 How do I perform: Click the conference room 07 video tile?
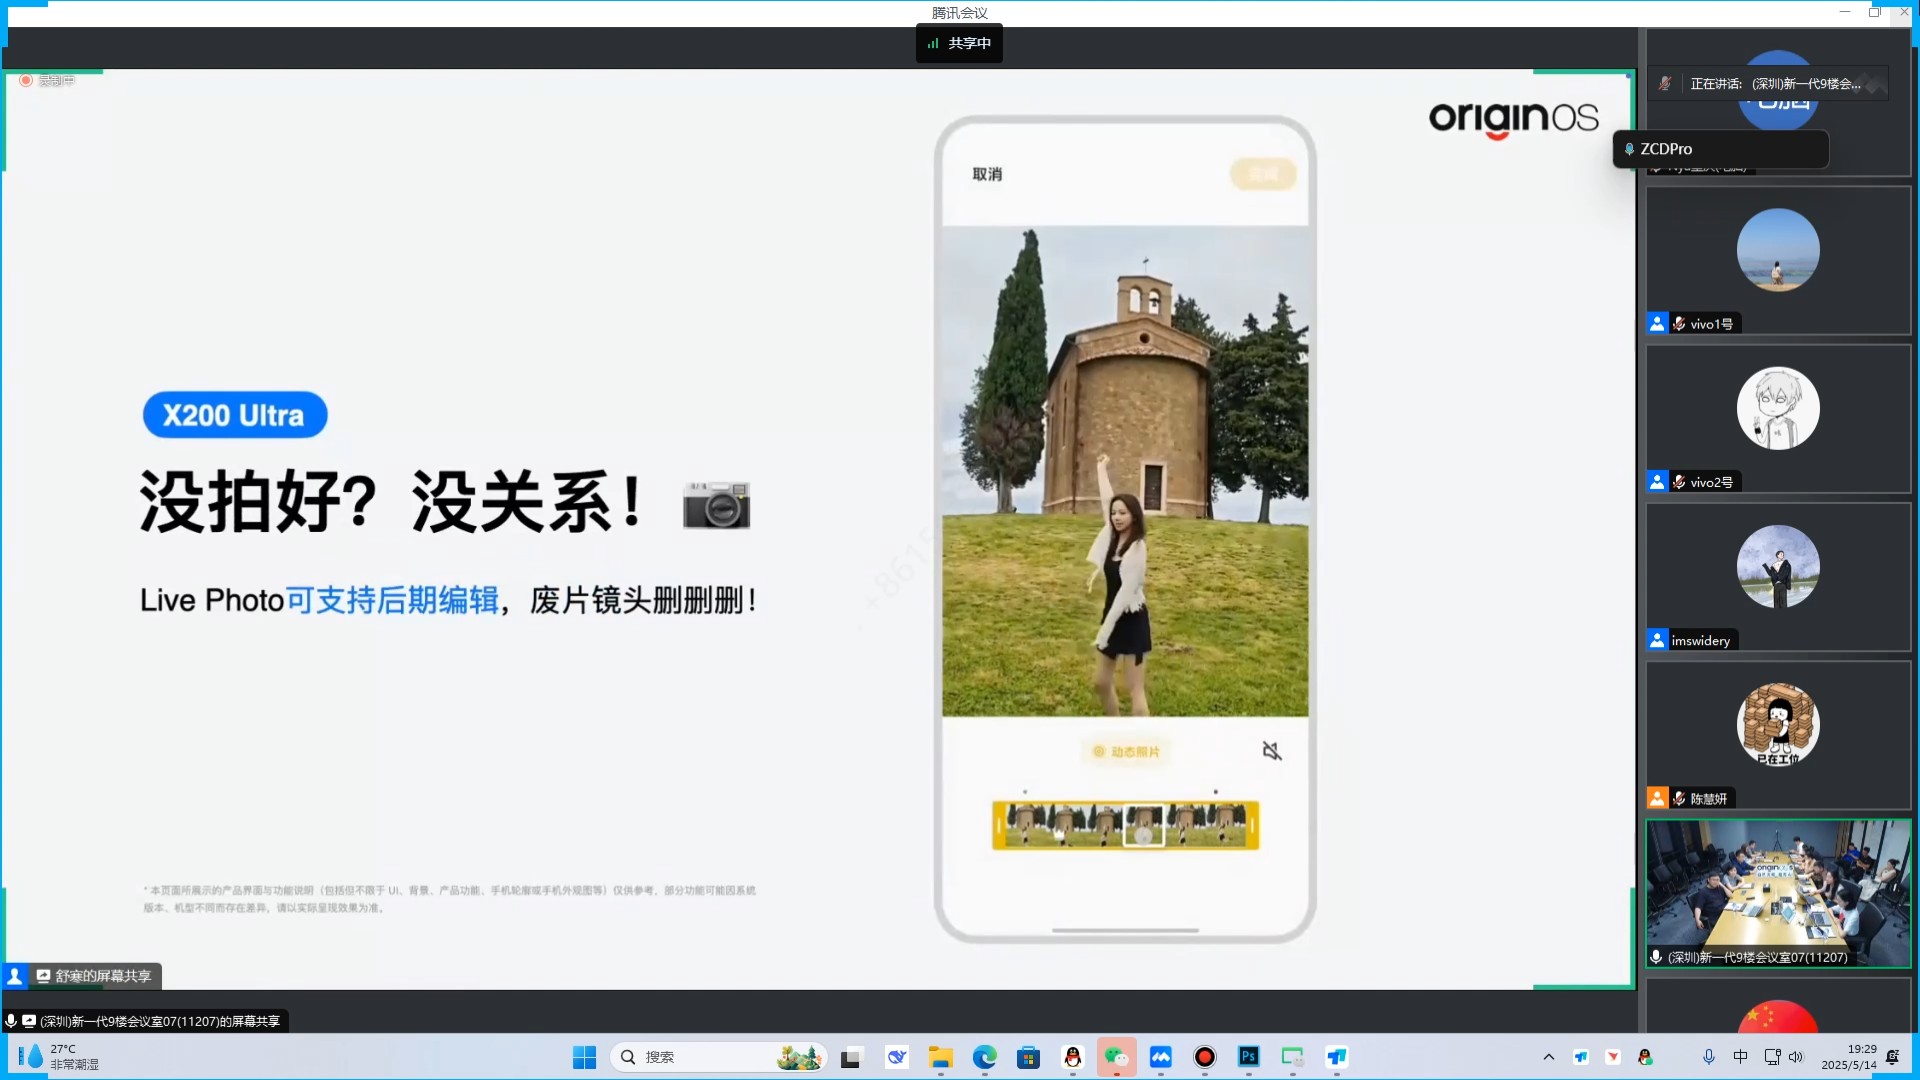point(1778,894)
